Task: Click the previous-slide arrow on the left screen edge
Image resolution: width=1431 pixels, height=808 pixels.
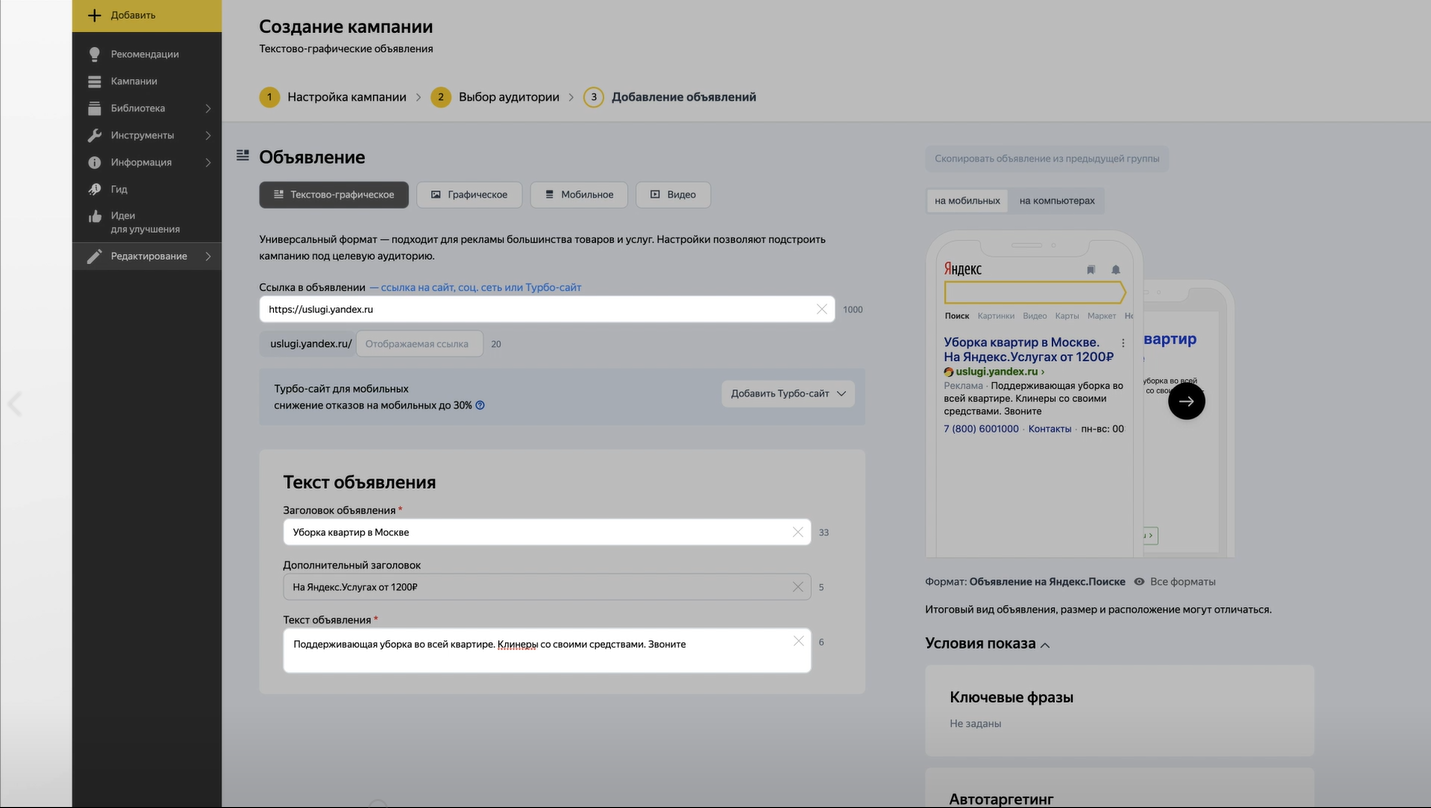Action: coord(14,404)
